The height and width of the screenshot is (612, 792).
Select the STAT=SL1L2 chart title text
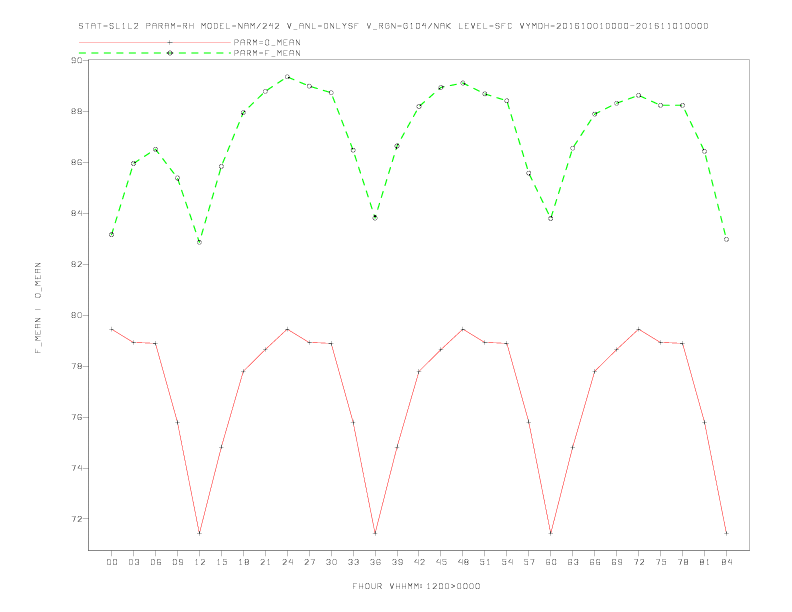[x=393, y=26]
